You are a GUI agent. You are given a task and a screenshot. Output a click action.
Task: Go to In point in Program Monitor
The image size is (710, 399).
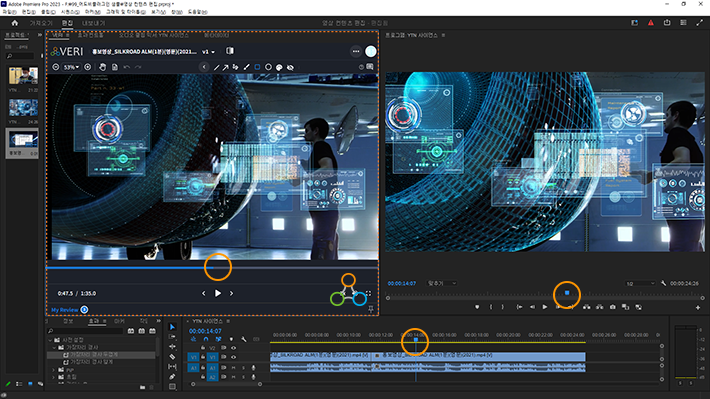[519, 307]
